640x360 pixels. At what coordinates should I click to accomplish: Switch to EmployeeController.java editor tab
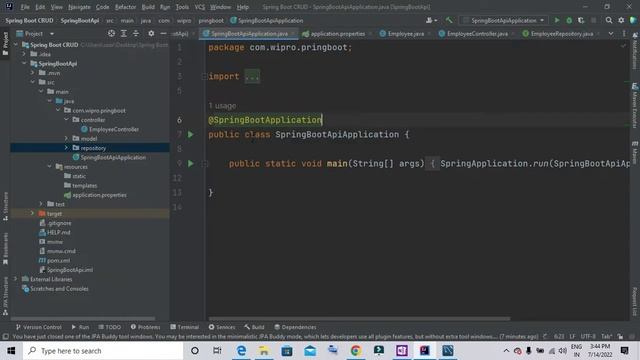477,34
